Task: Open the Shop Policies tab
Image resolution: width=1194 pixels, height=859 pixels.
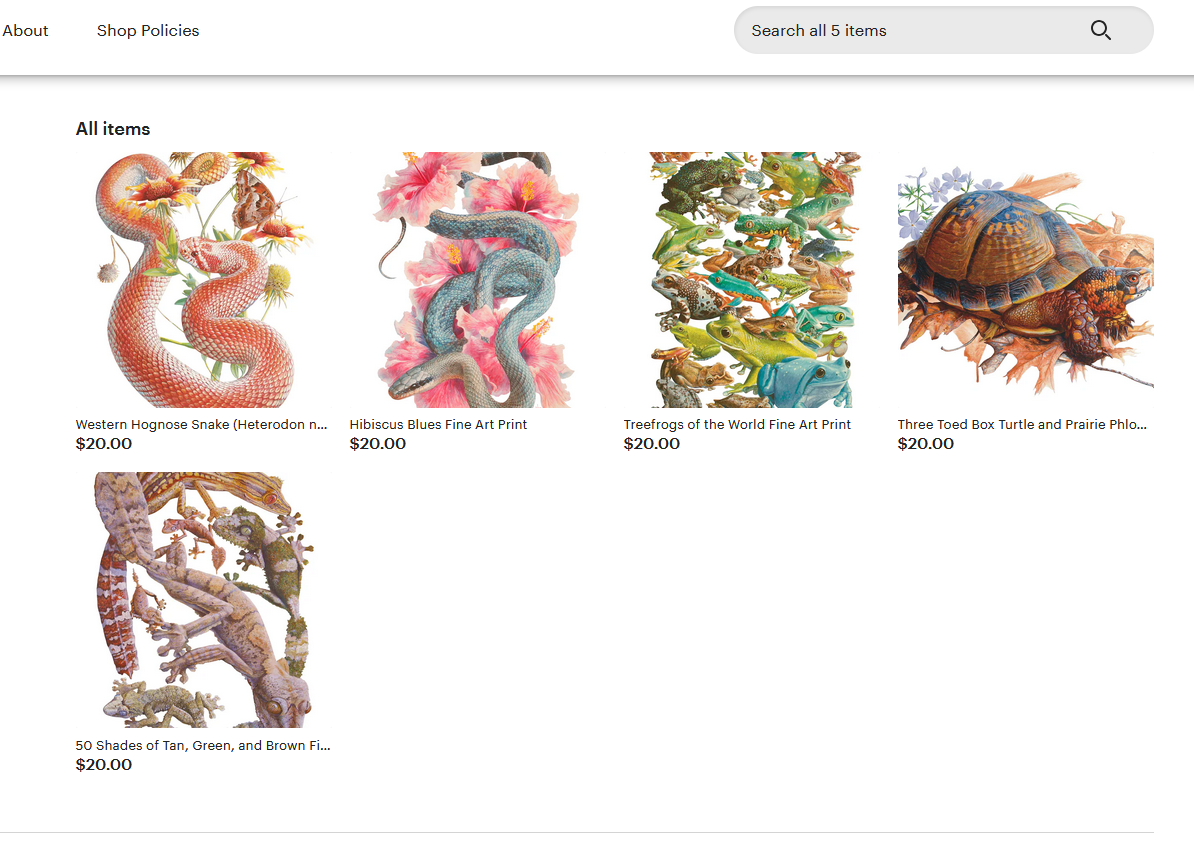Action: (x=148, y=31)
